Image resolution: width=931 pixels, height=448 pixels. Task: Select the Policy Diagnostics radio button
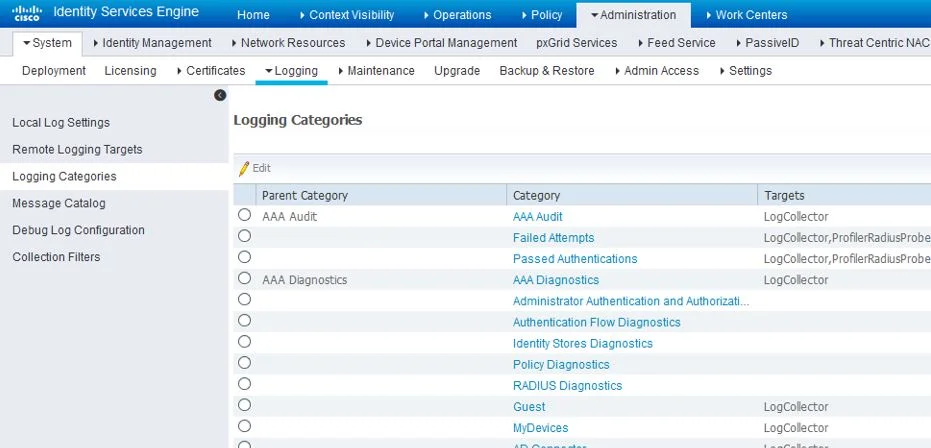pos(245,363)
